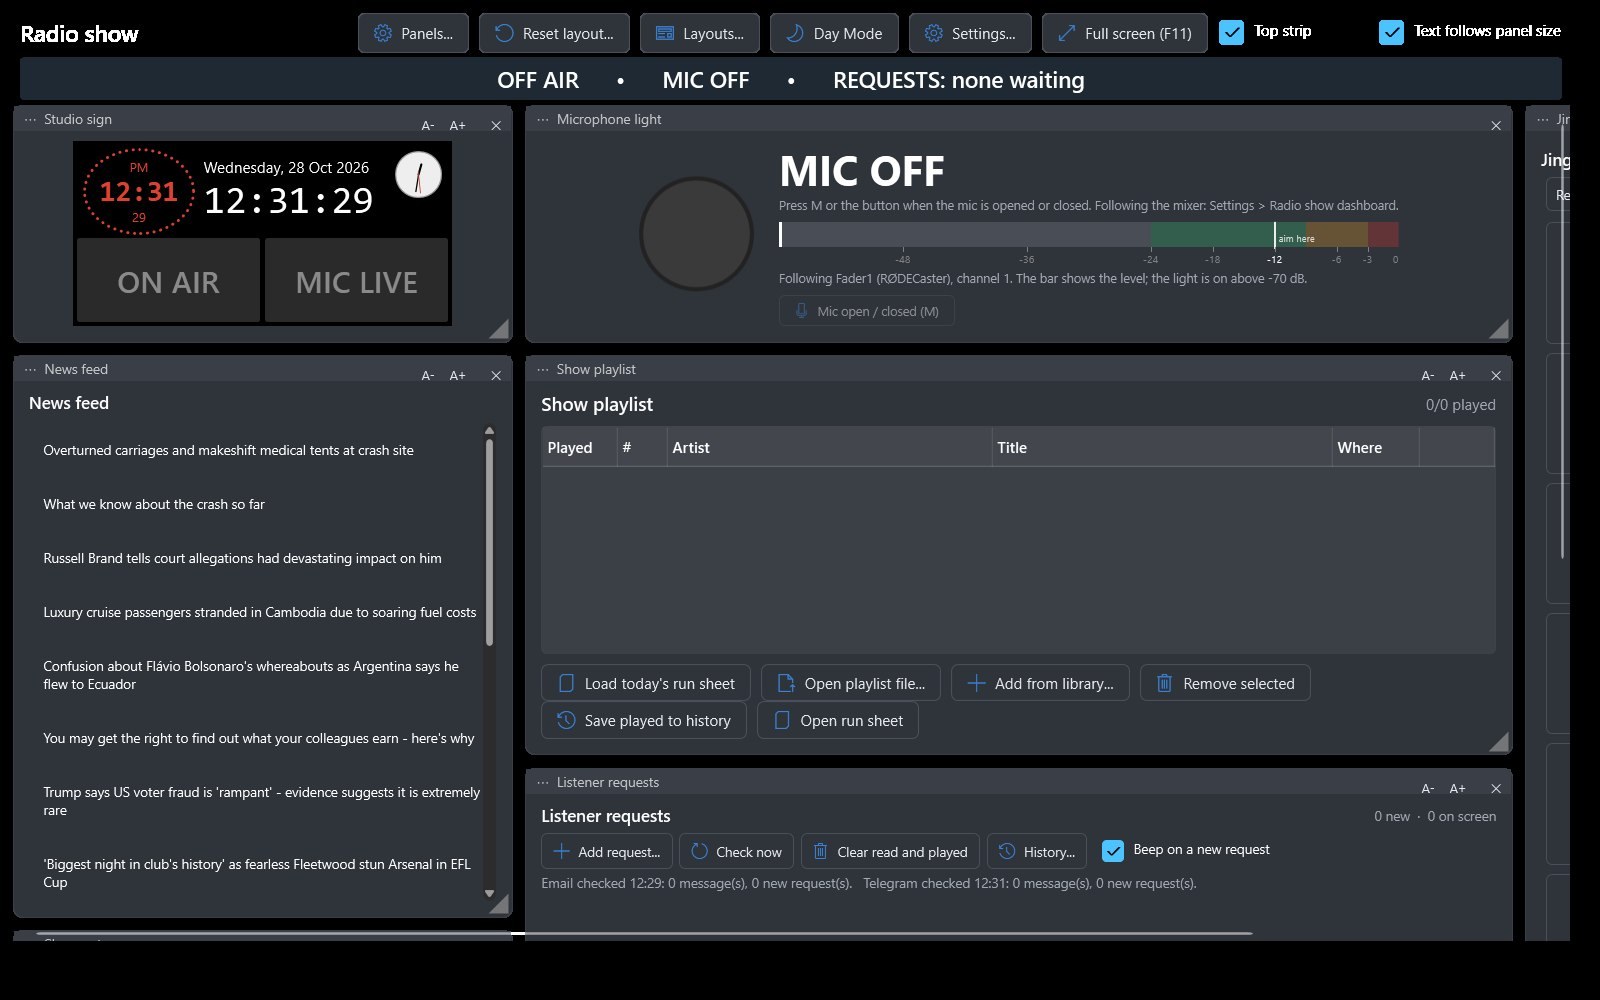
Task: Sort playlist by # column
Action: click(x=642, y=447)
